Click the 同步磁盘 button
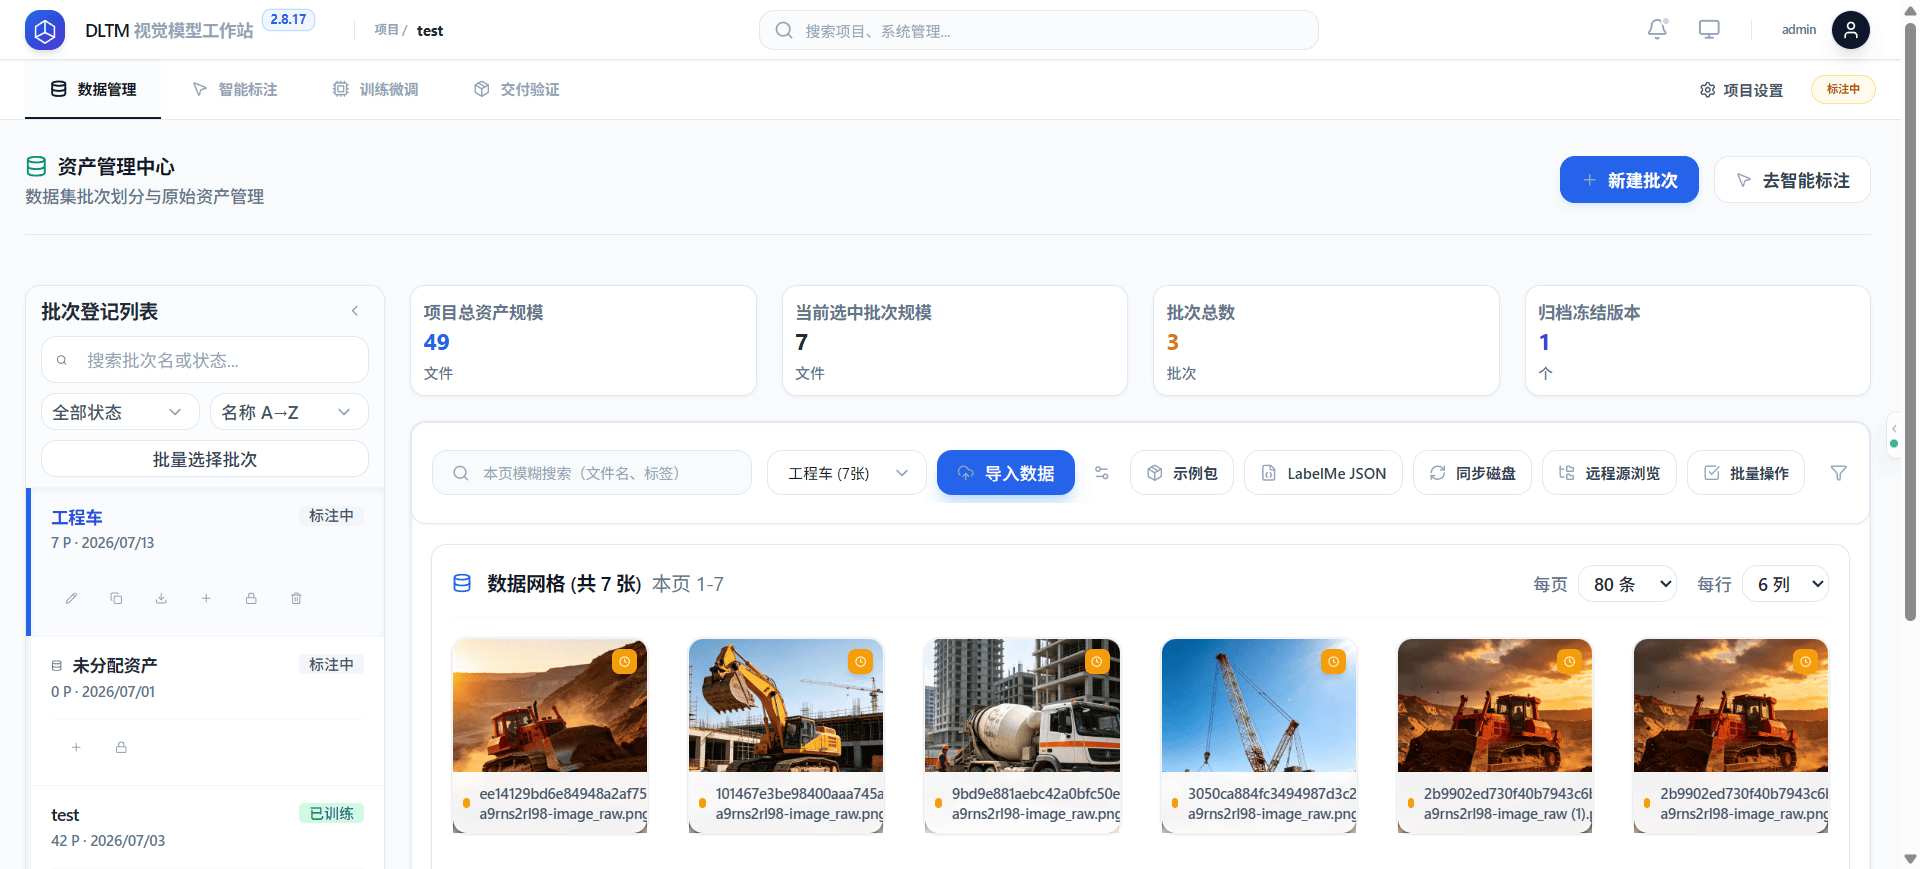Image resolution: width=1920 pixels, height=869 pixels. tap(1472, 473)
